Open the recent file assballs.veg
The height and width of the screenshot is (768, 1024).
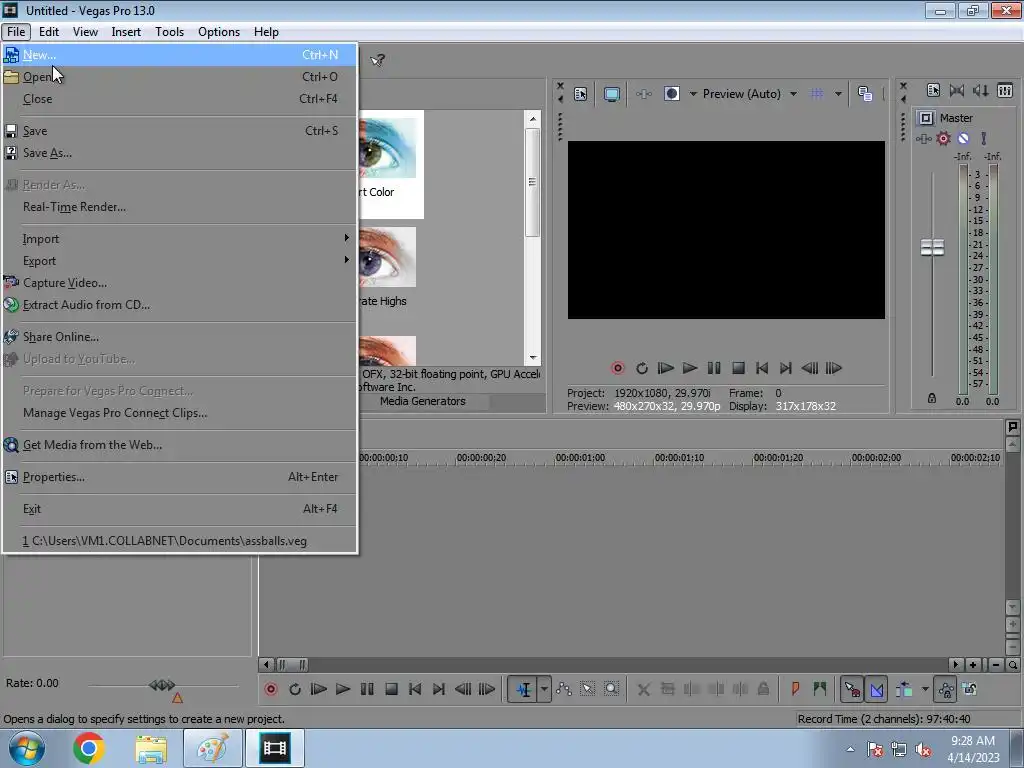tap(179, 541)
